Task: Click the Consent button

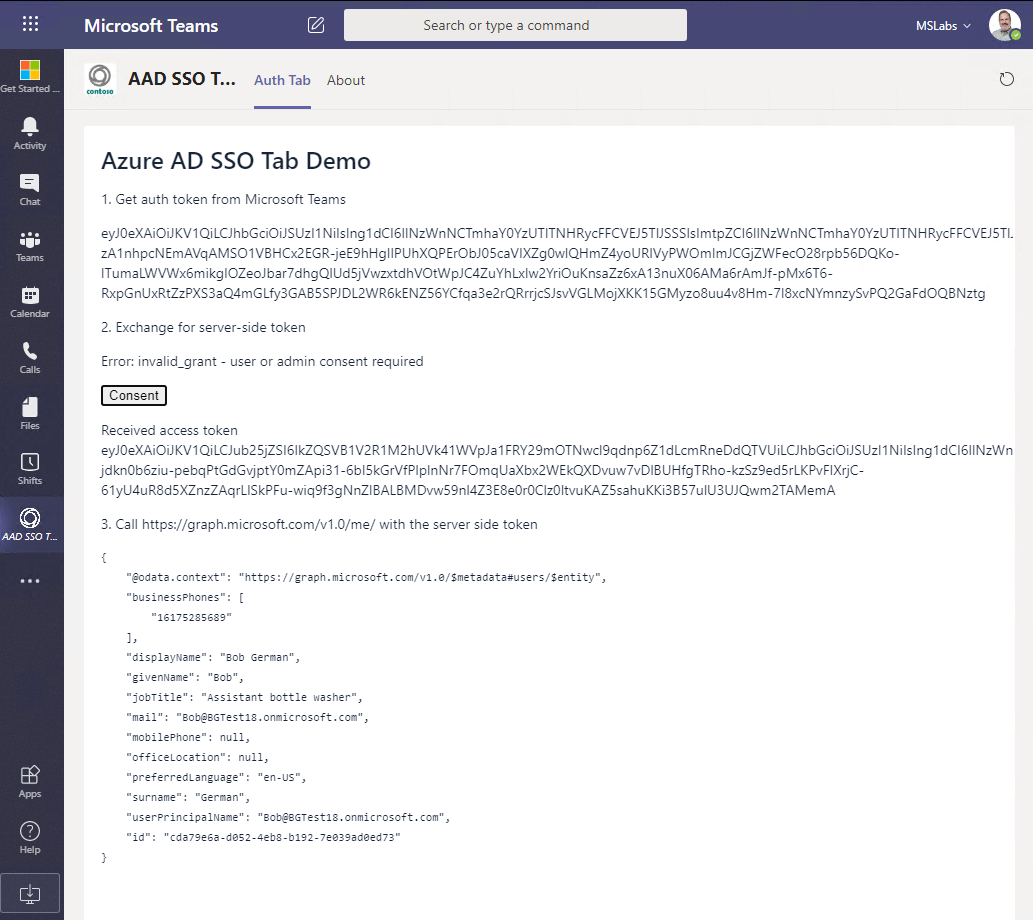Action: [134, 395]
